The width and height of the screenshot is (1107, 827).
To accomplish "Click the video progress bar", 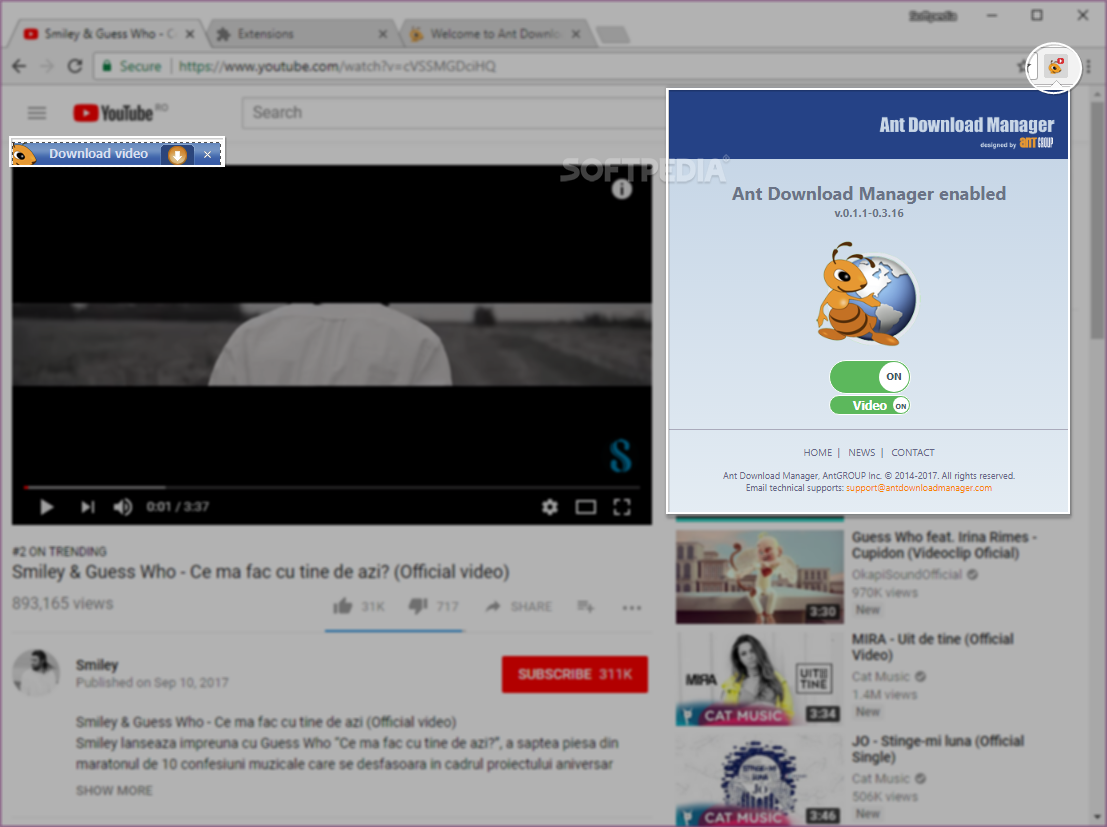I will tap(332, 487).
